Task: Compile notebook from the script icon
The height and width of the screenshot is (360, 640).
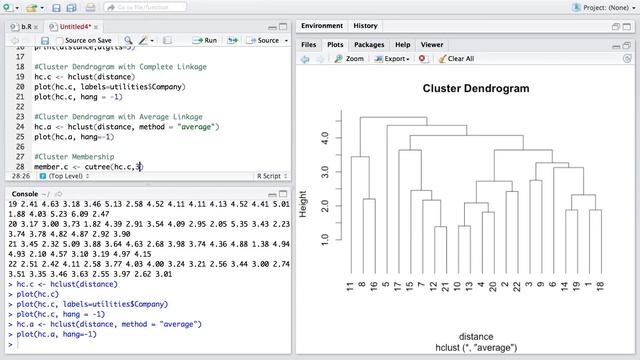Action: point(167,40)
